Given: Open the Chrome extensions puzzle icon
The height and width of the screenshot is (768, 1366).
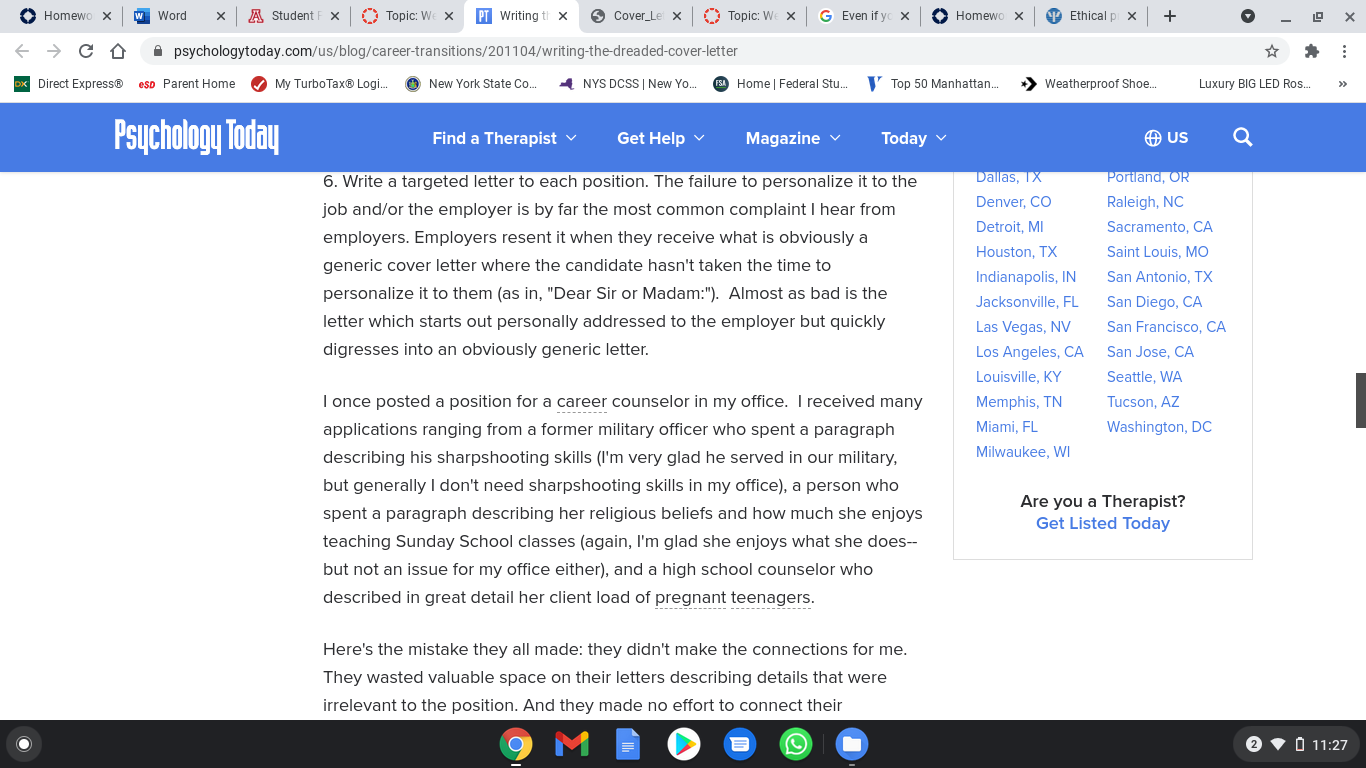Looking at the screenshot, I should coord(1312,51).
